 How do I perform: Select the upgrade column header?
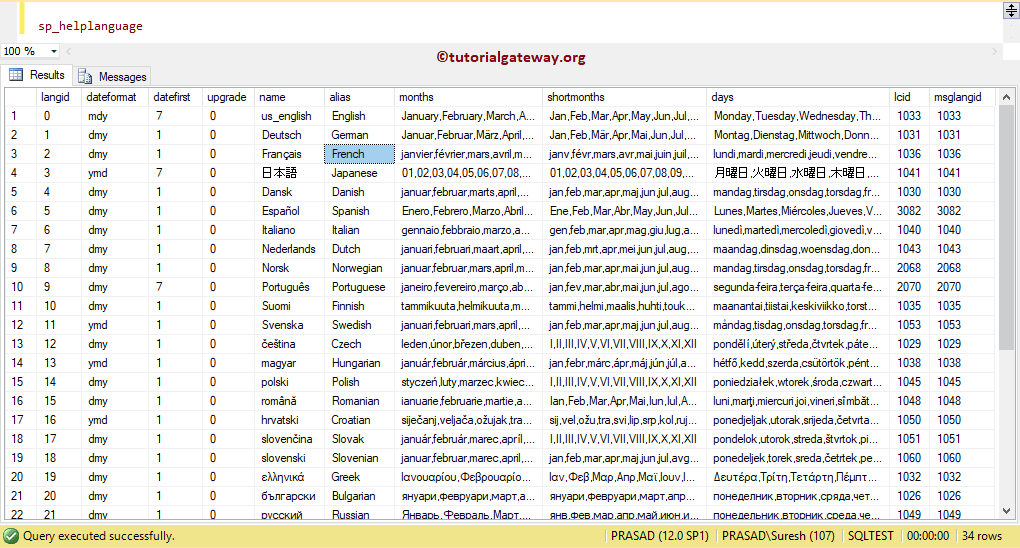227,97
